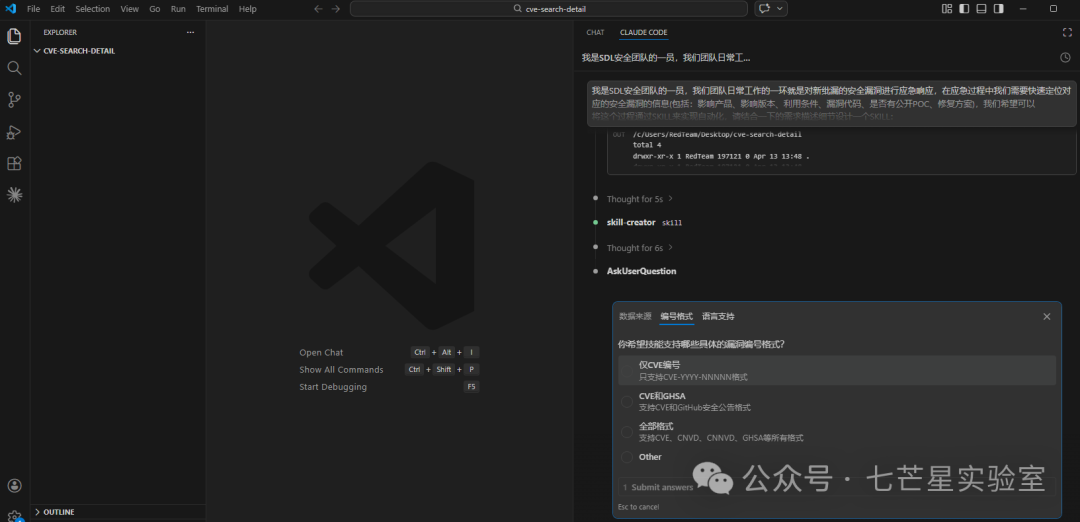Open the Explorer view in activity bar
Viewport: 1080px width, 522px height.
[14, 36]
